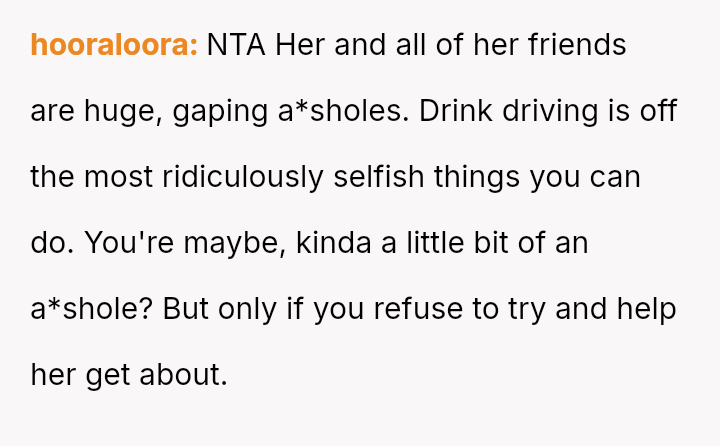Click the word "ridiculously" in the comment

(x=243, y=178)
